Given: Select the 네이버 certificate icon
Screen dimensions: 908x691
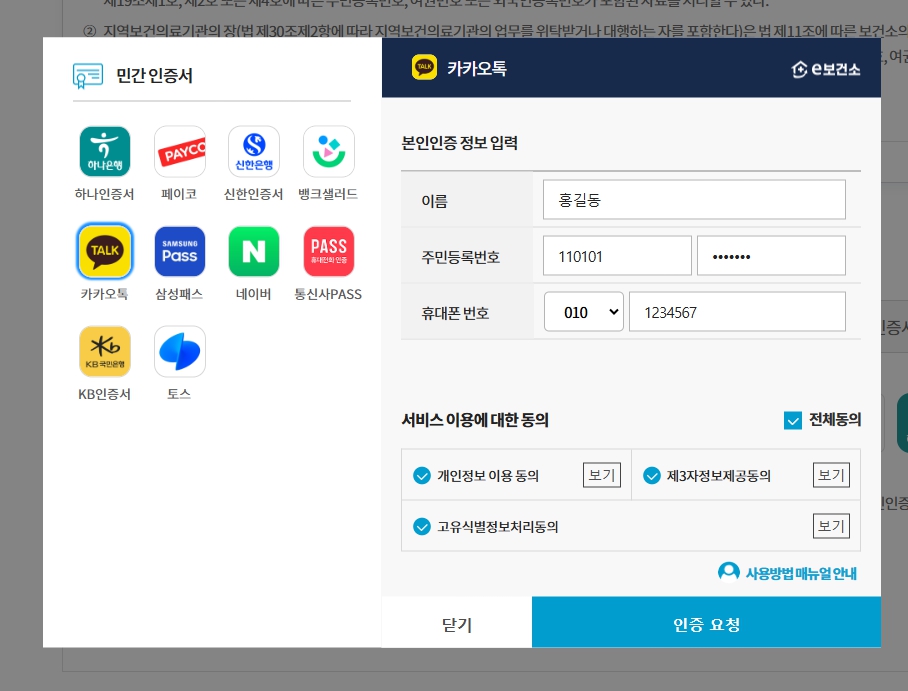Looking at the screenshot, I should [x=254, y=251].
